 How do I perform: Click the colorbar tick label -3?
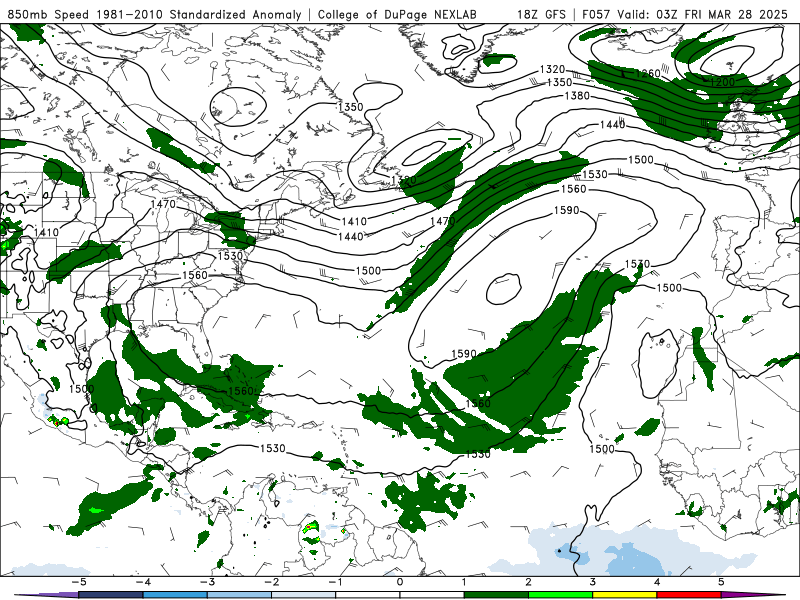pyautogui.click(x=207, y=582)
